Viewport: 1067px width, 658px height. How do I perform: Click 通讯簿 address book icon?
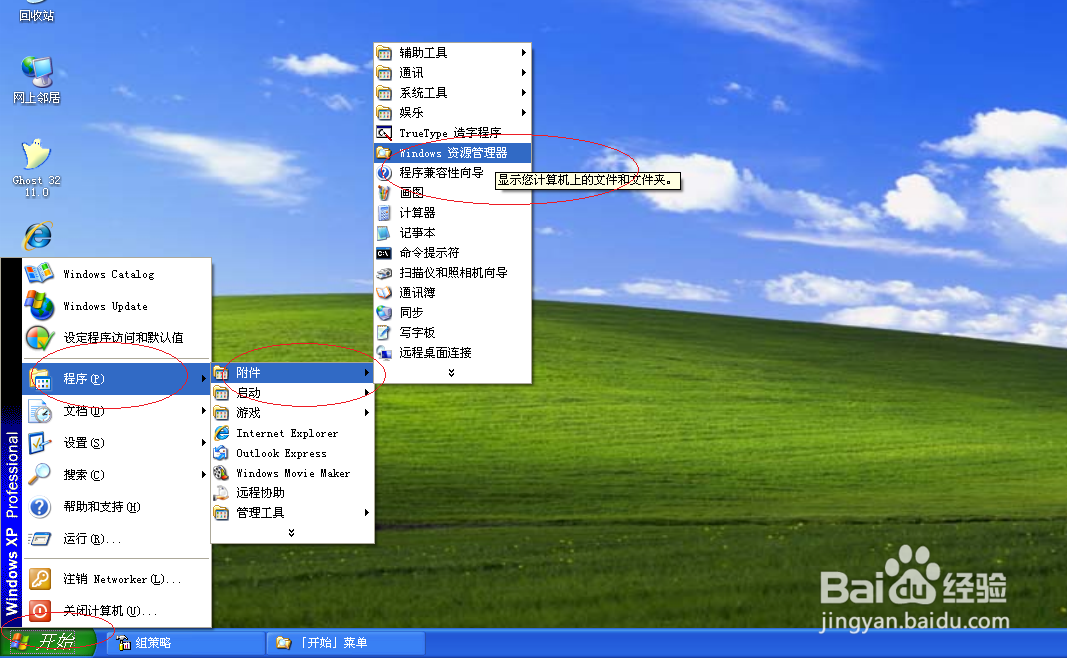(x=384, y=293)
